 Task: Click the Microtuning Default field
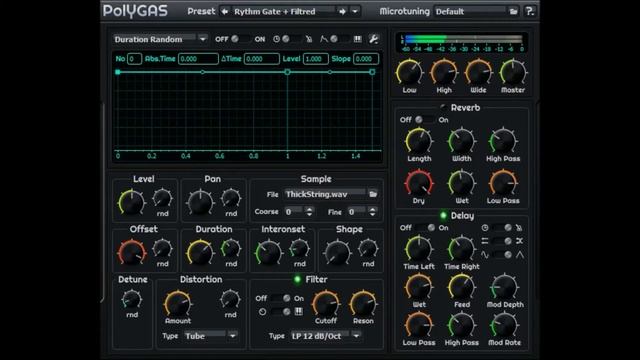pos(470,11)
